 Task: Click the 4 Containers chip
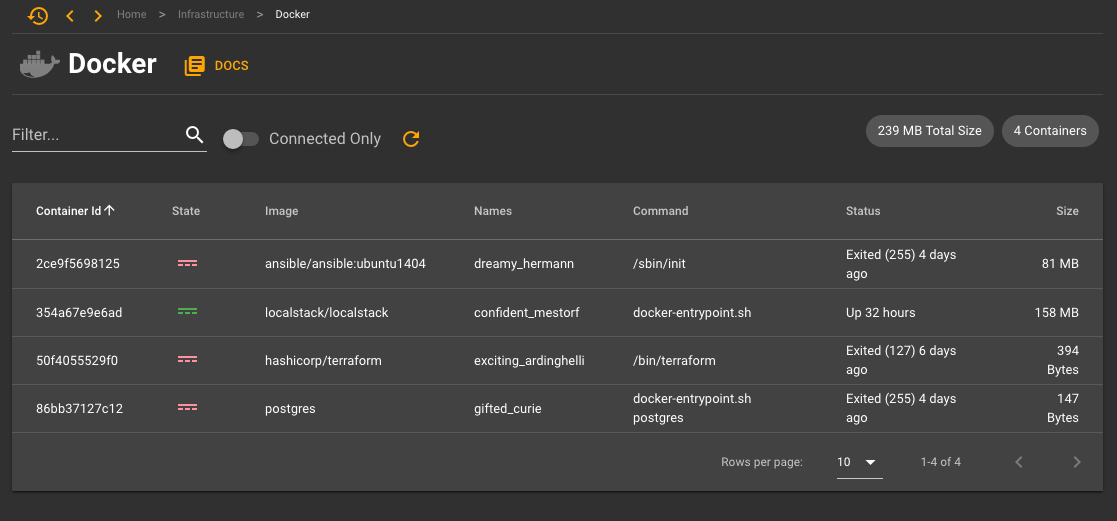(x=1050, y=131)
